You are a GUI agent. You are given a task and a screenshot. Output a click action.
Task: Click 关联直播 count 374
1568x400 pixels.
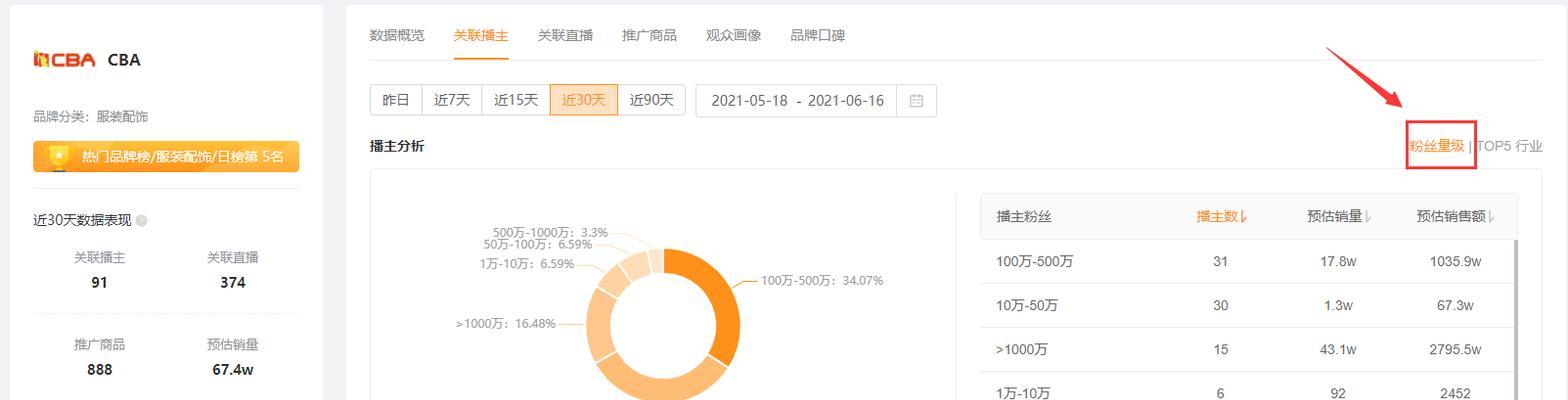pos(233,283)
